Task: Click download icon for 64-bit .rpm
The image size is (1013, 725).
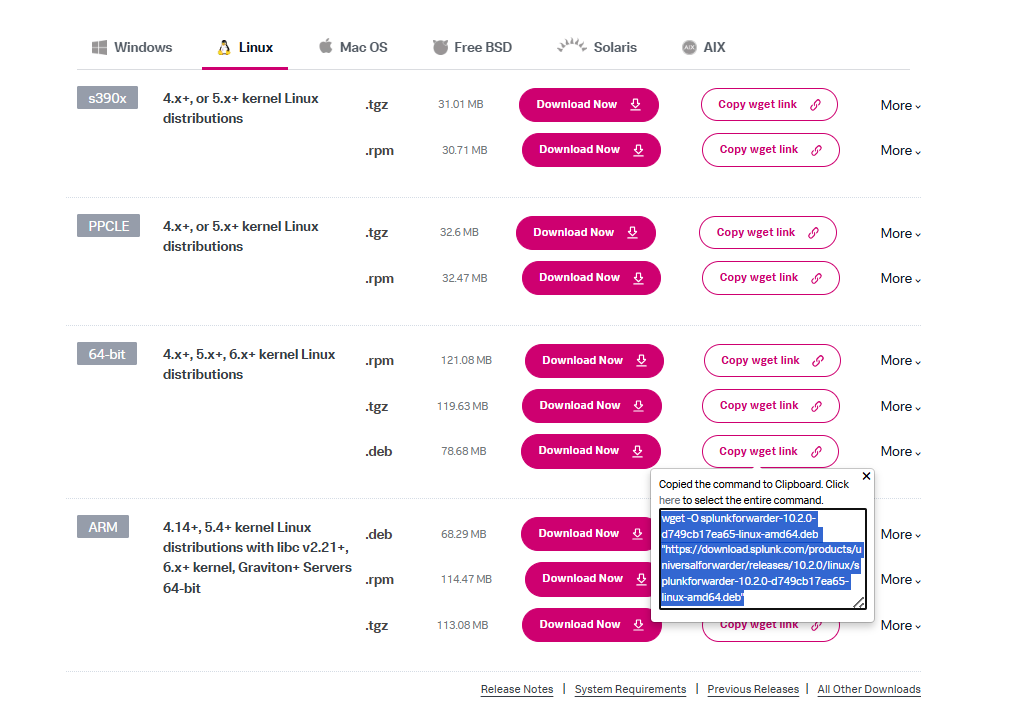Action: pos(641,361)
